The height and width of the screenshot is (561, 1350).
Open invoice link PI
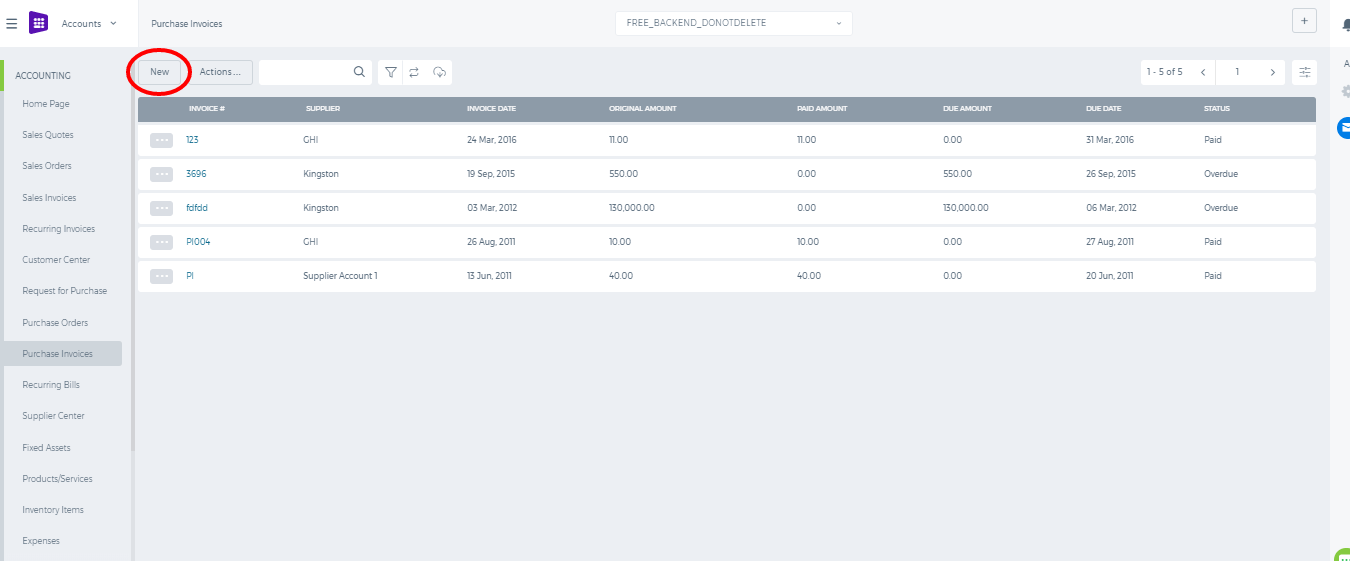190,276
